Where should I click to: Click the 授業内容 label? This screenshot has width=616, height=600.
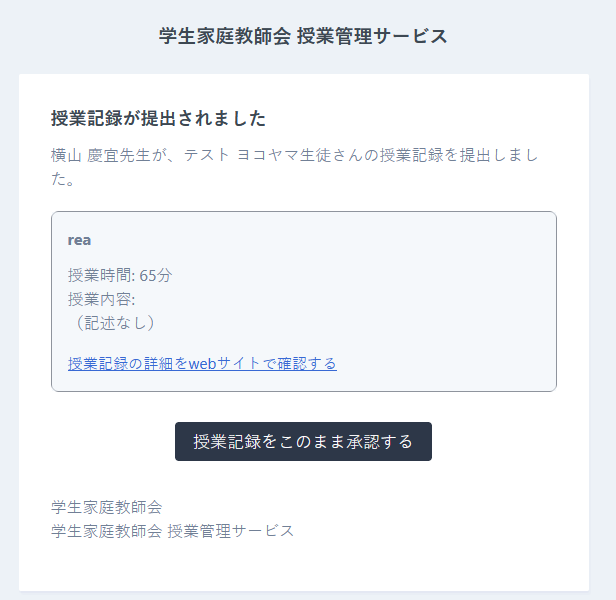pyautogui.click(x=100, y=299)
